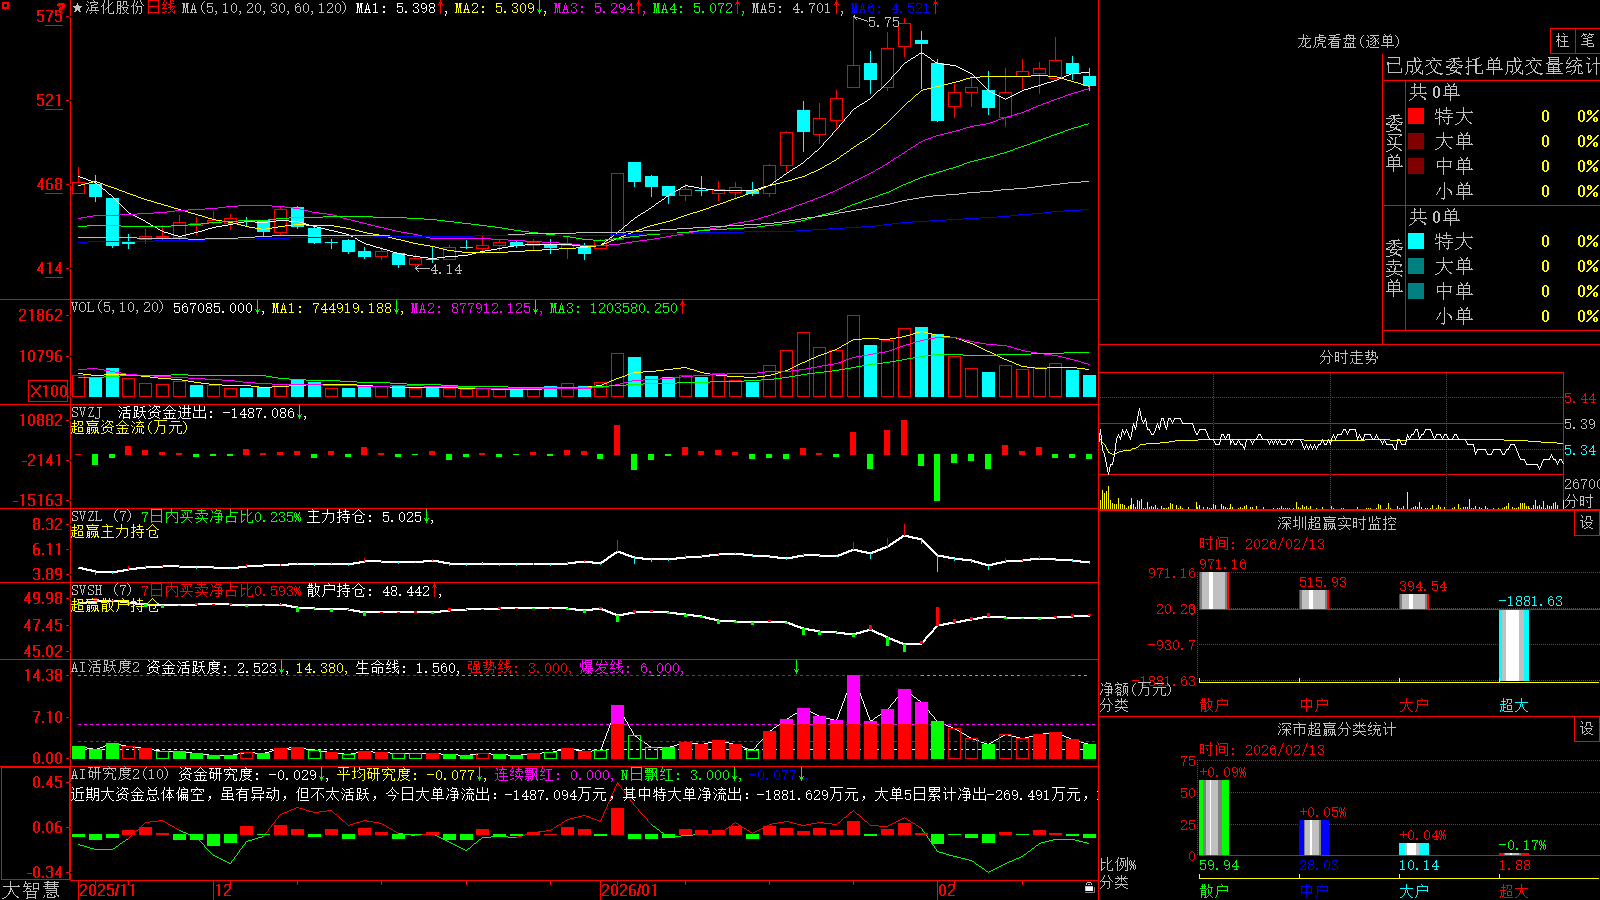
Task: Click 超赢资金流(万元) label
Action: click(x=129, y=427)
